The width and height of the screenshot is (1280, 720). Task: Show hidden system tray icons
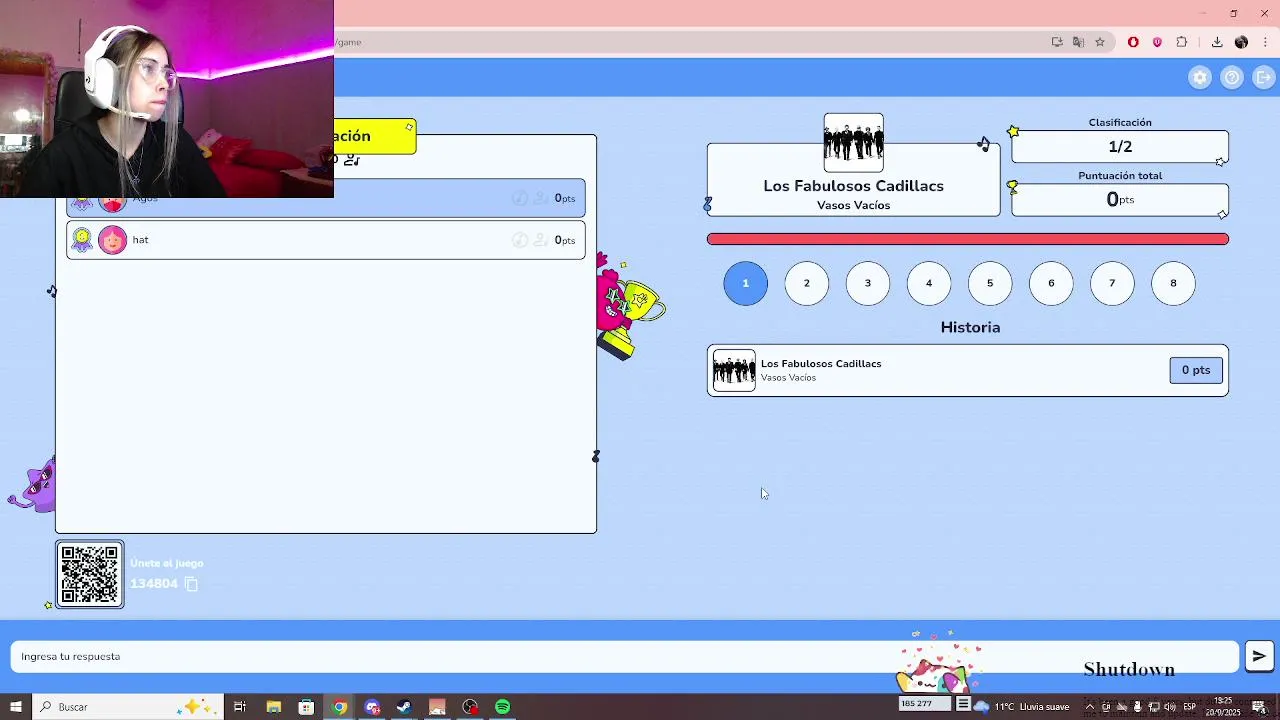(x=1090, y=707)
